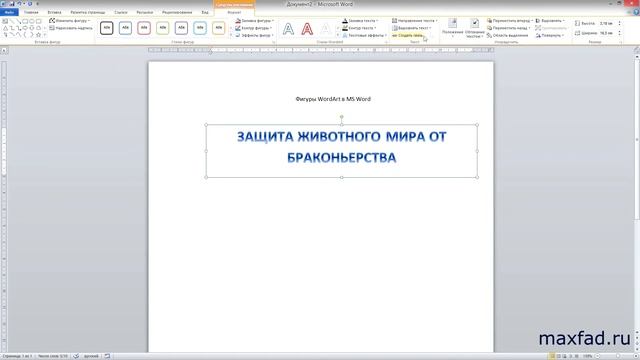This screenshot has width=640, height=360.
Task: Apply the red outline shape style
Action: [x=144, y=28]
